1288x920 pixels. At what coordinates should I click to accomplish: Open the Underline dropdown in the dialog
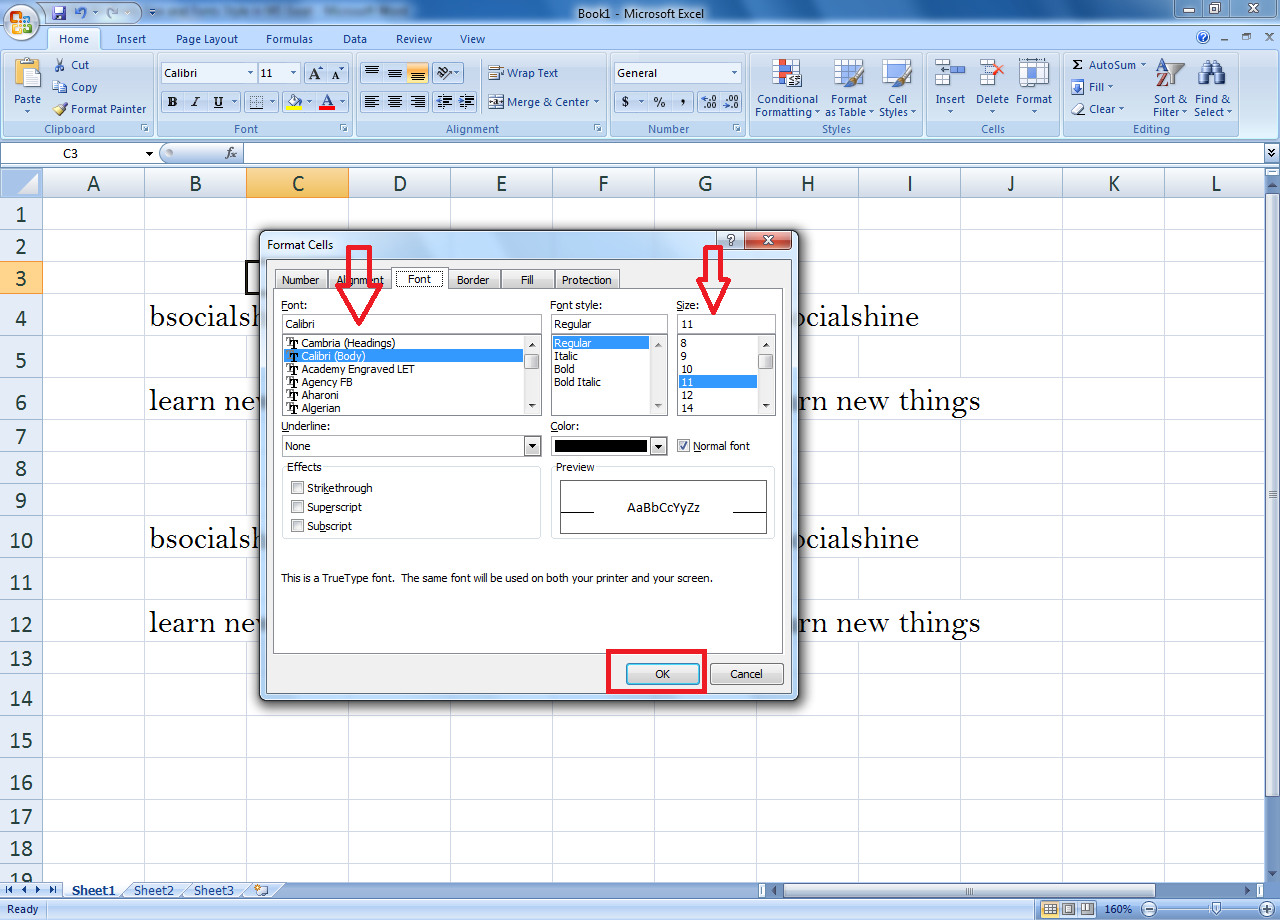pos(532,446)
